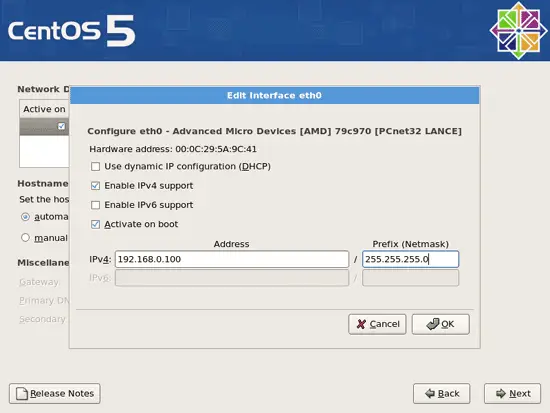Toggle Activate on boot checkbox

[95, 224]
